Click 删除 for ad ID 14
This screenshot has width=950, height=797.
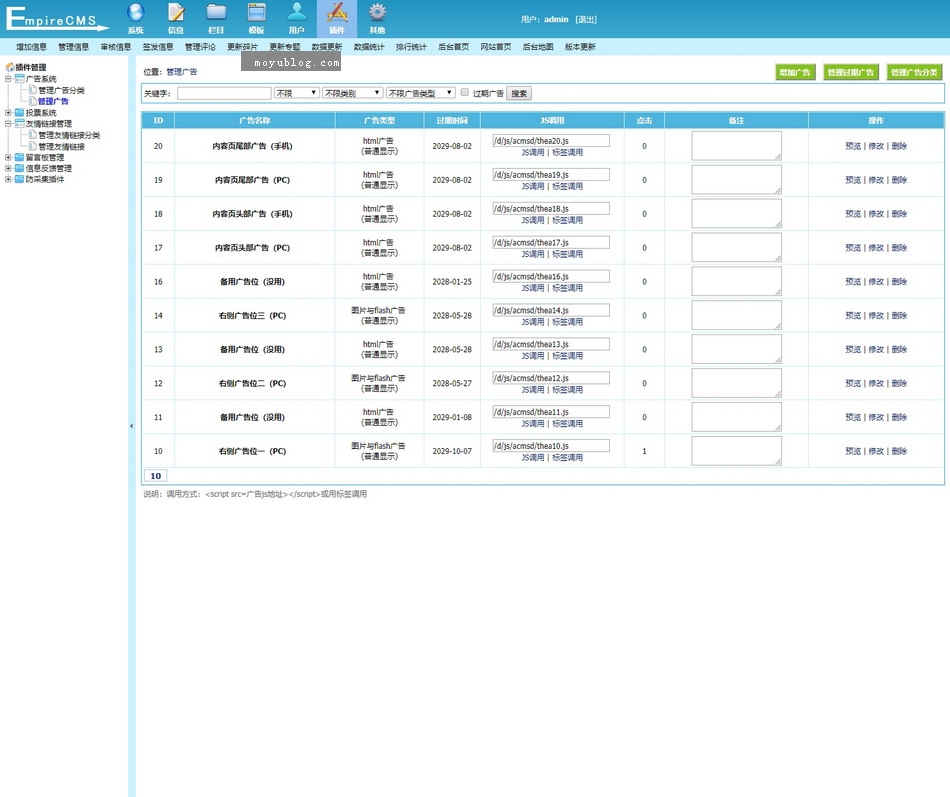point(899,316)
